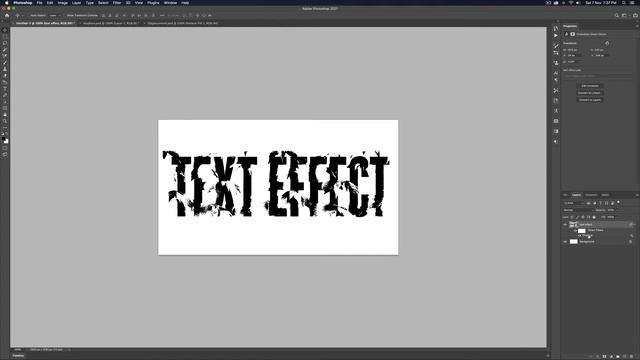Click the Convert to Linked button

tap(590, 93)
